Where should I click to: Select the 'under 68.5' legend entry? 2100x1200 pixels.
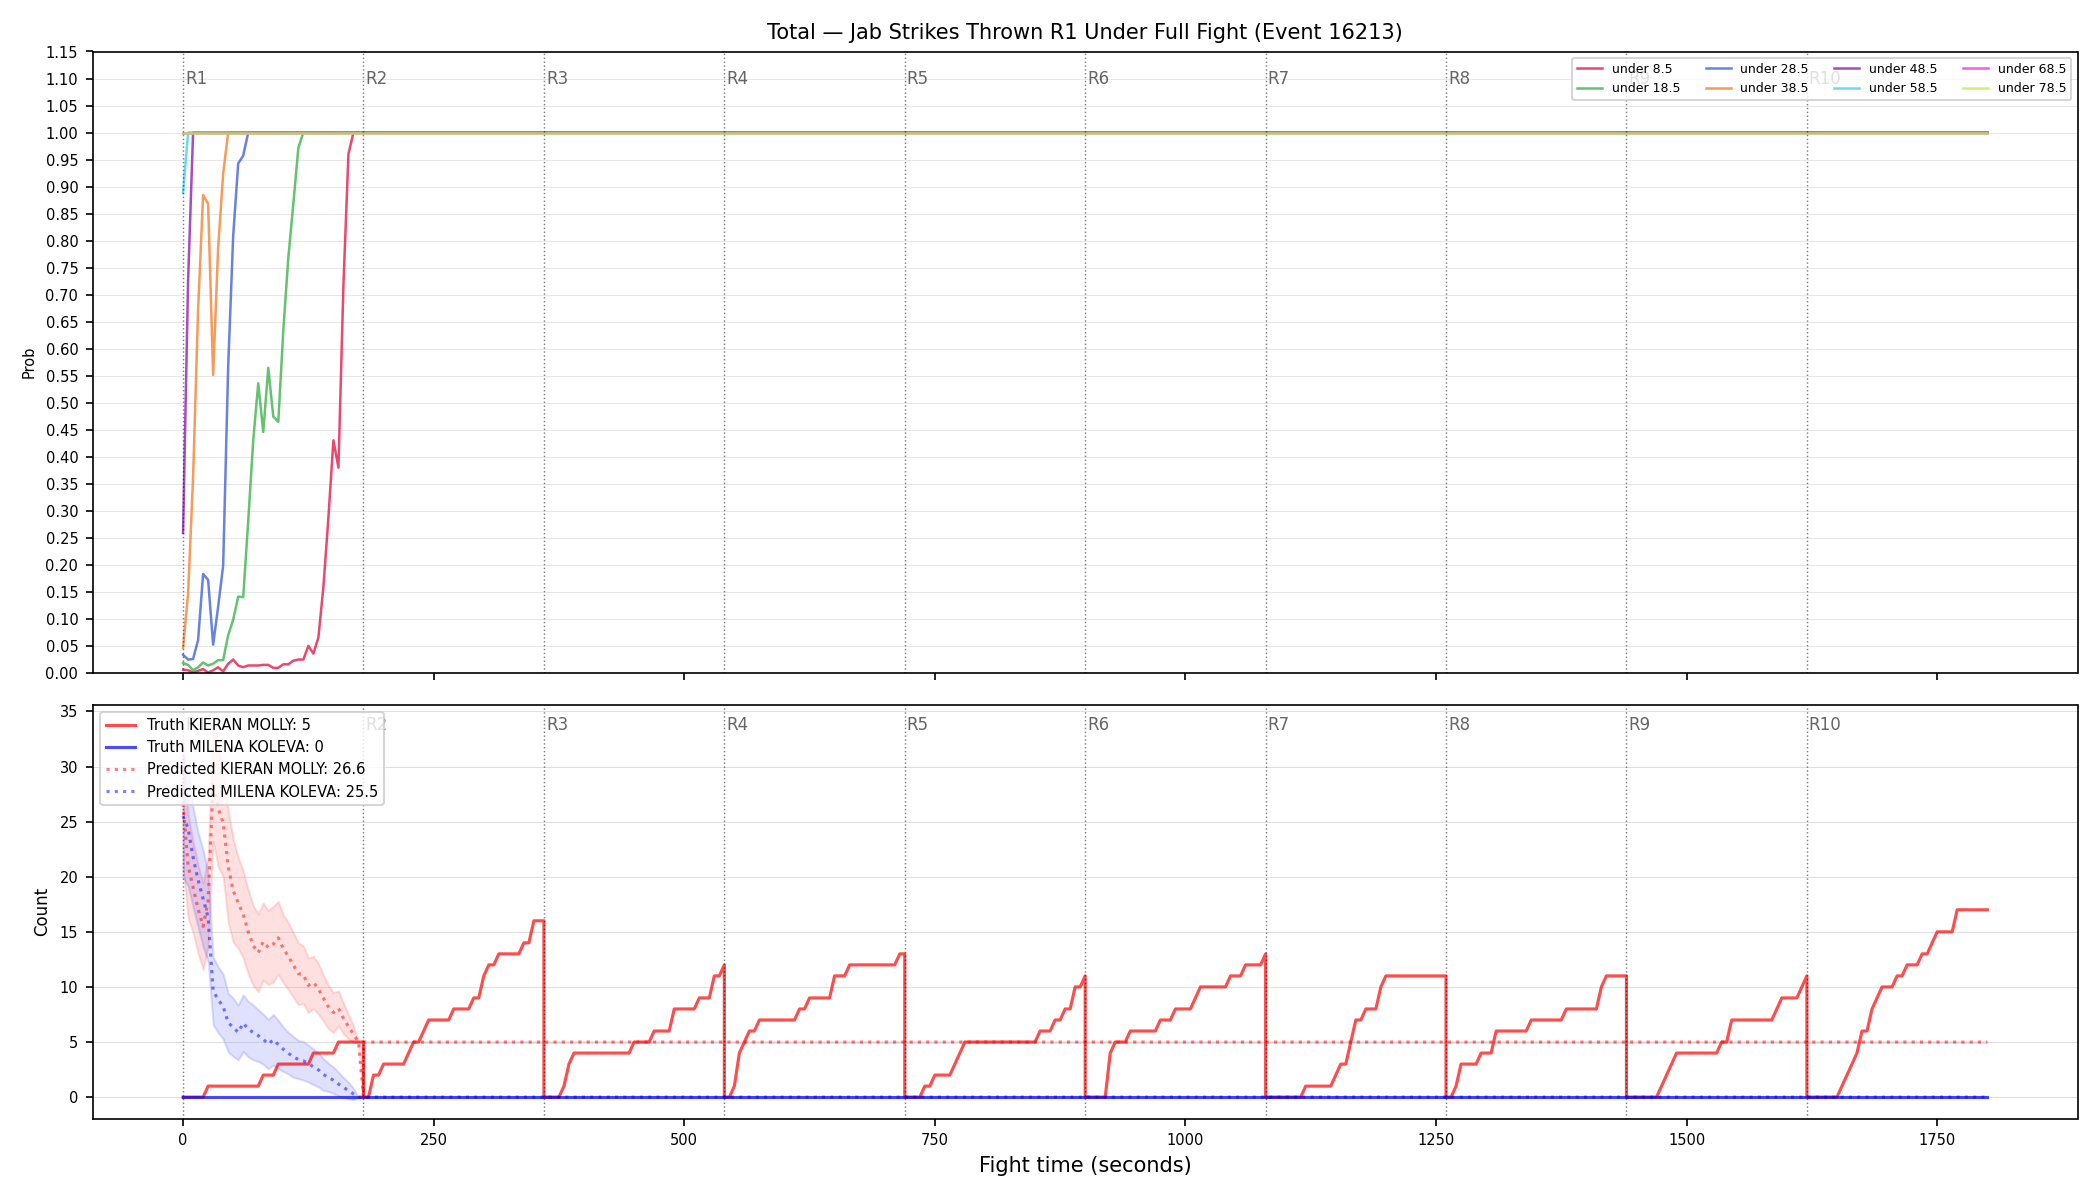tap(2014, 69)
